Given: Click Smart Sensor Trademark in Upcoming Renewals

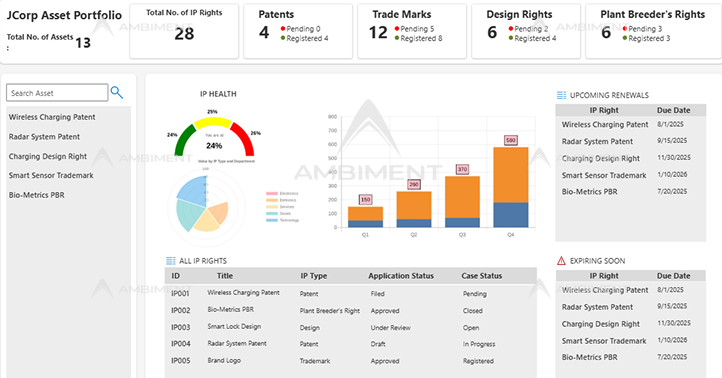Looking at the screenshot, I should click(x=604, y=175).
